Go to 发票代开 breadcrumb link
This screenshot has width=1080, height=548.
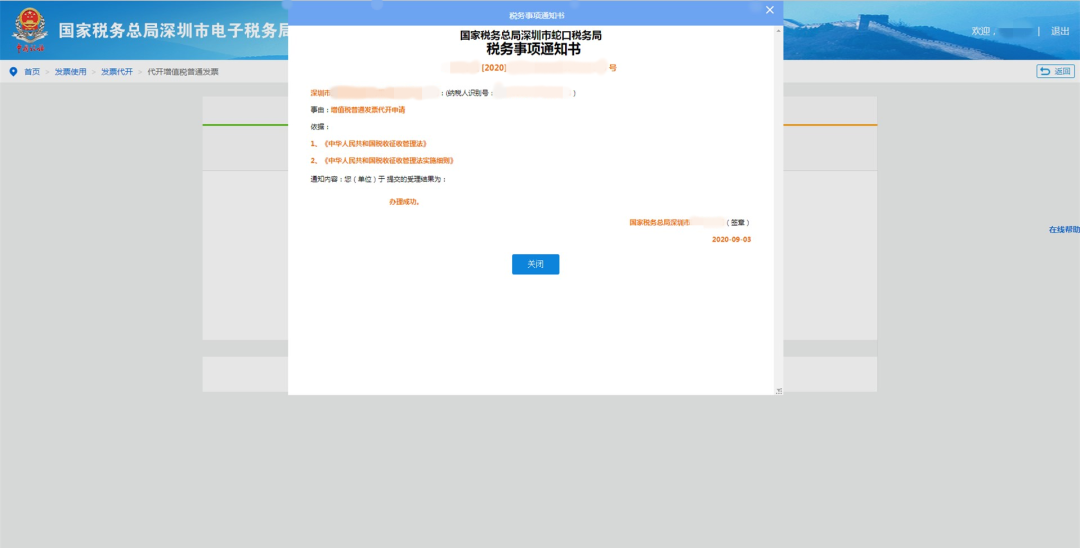point(117,72)
